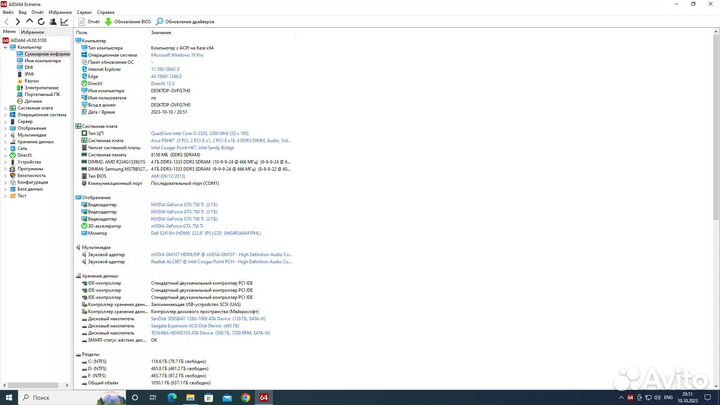Open the Избранное menu in menu bar
The image size is (720, 405).
pyautogui.click(x=60, y=12)
